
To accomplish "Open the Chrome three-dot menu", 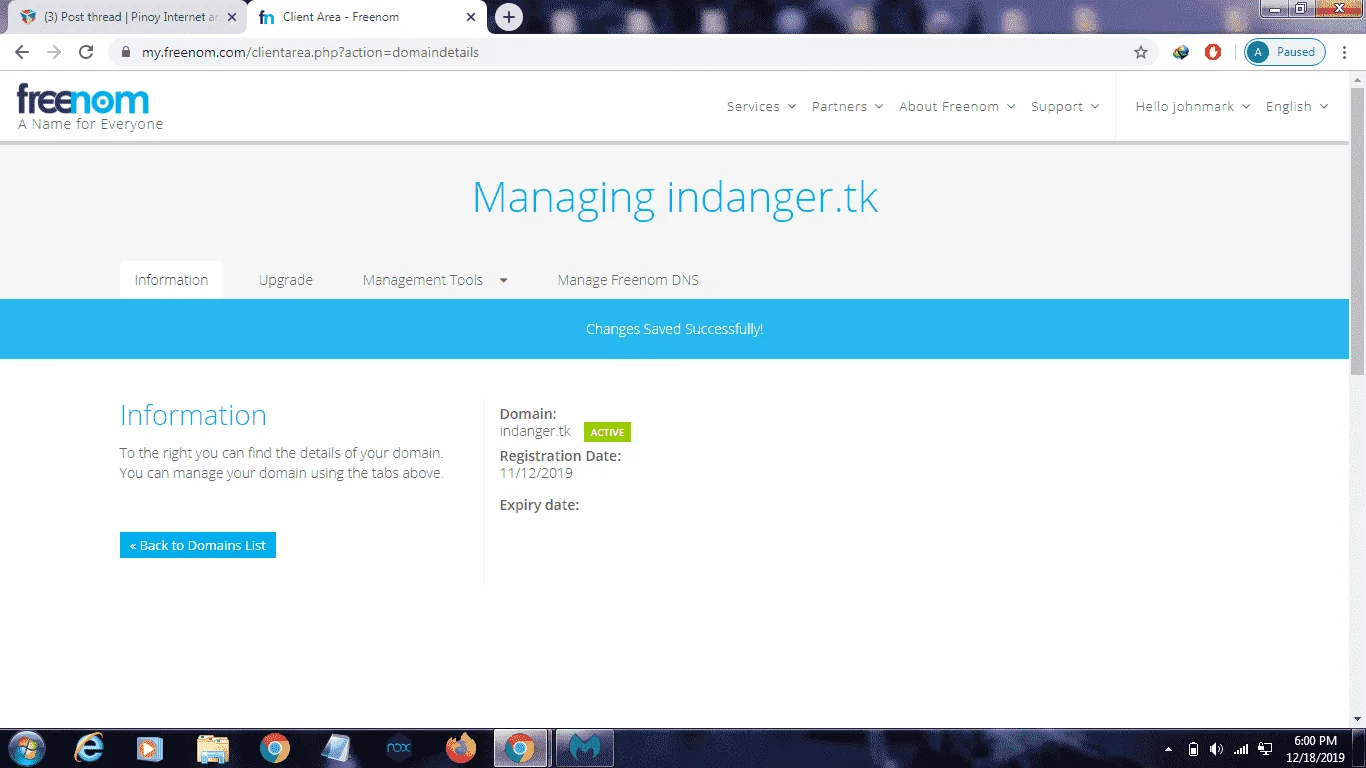I will (1345, 52).
